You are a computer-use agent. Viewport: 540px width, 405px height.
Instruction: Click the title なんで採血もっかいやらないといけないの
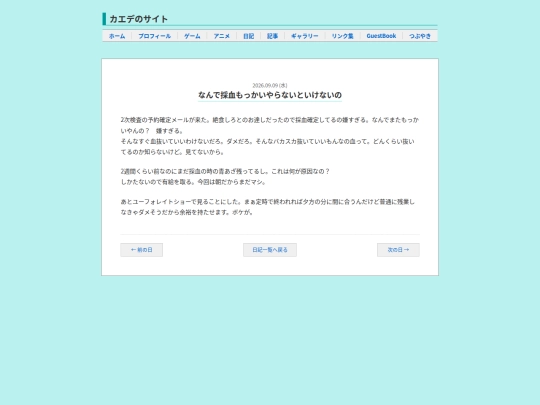[x=270, y=95]
